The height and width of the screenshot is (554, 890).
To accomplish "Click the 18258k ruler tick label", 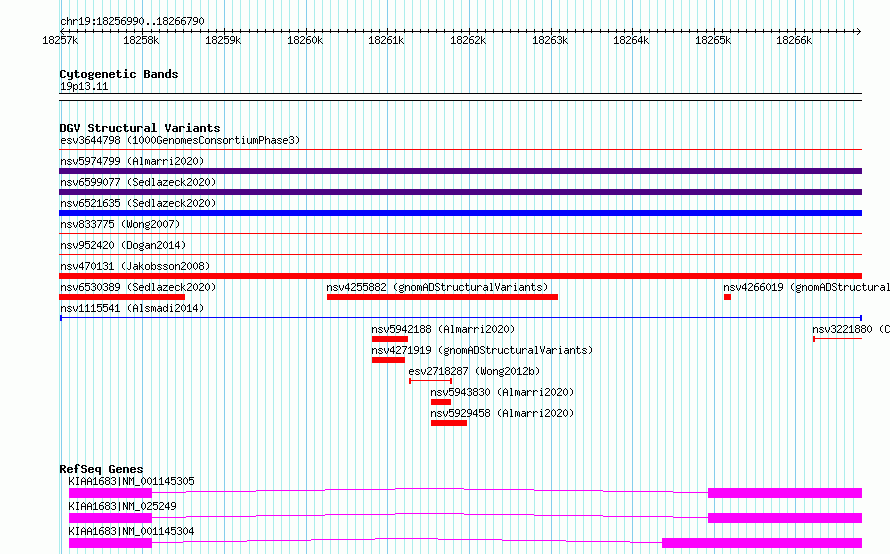I will pyautogui.click(x=141, y=40).
